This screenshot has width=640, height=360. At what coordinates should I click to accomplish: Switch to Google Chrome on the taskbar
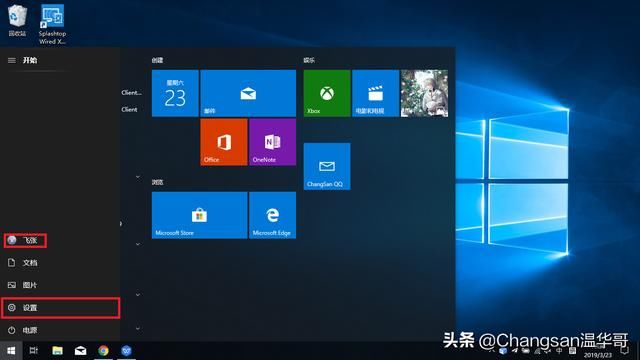(103, 351)
